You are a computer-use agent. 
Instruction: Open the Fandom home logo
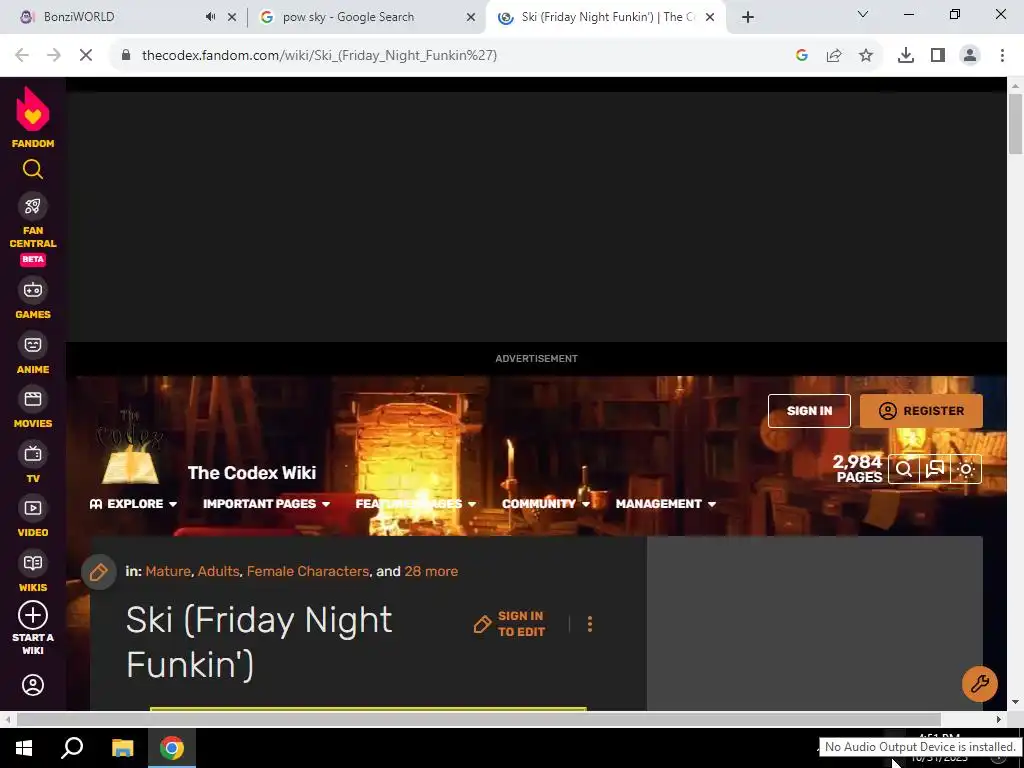(33, 118)
